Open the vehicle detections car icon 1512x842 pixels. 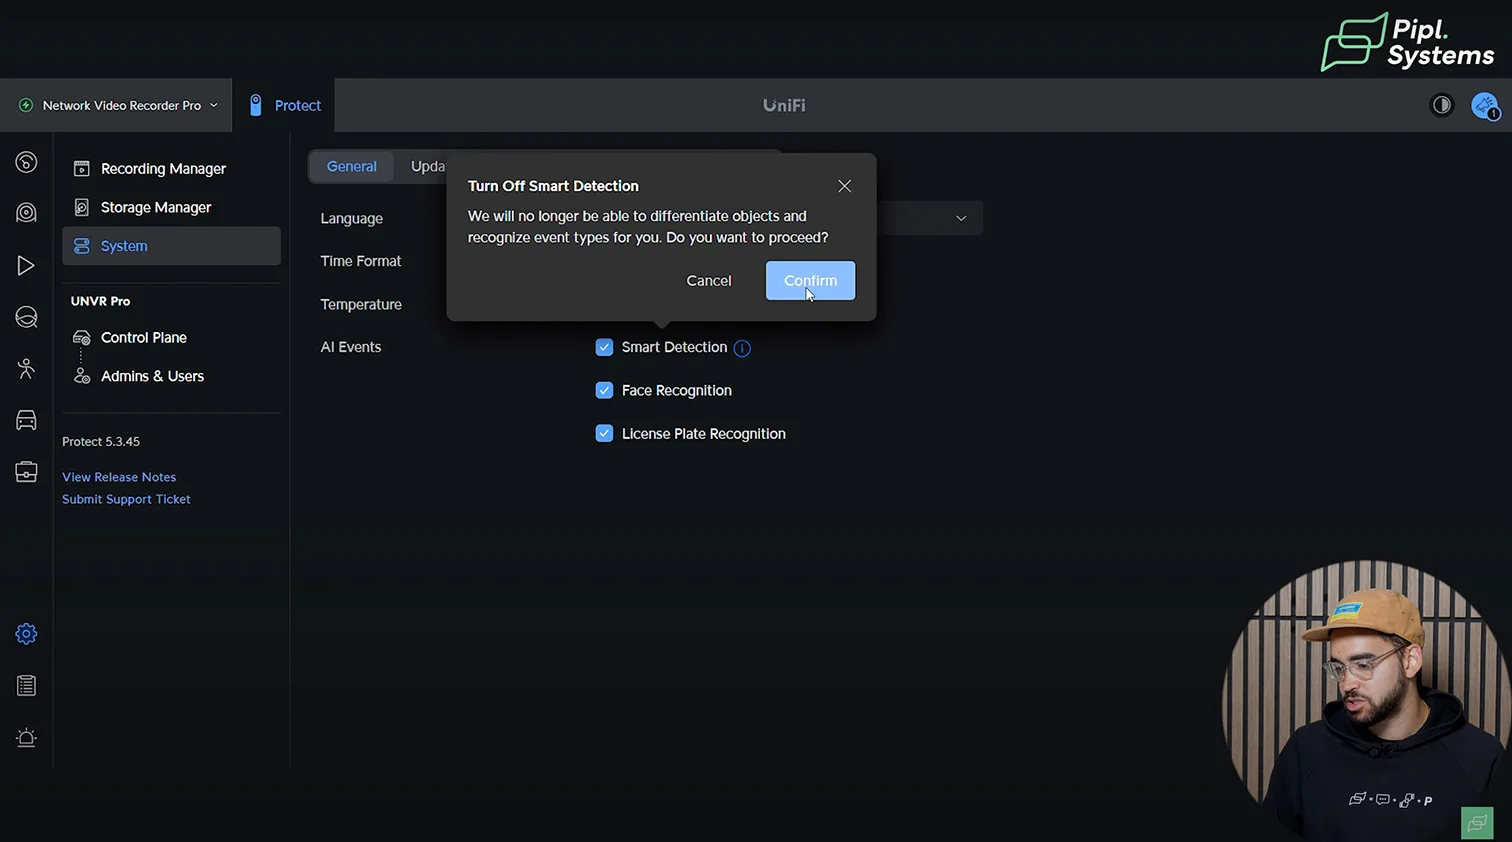point(26,421)
